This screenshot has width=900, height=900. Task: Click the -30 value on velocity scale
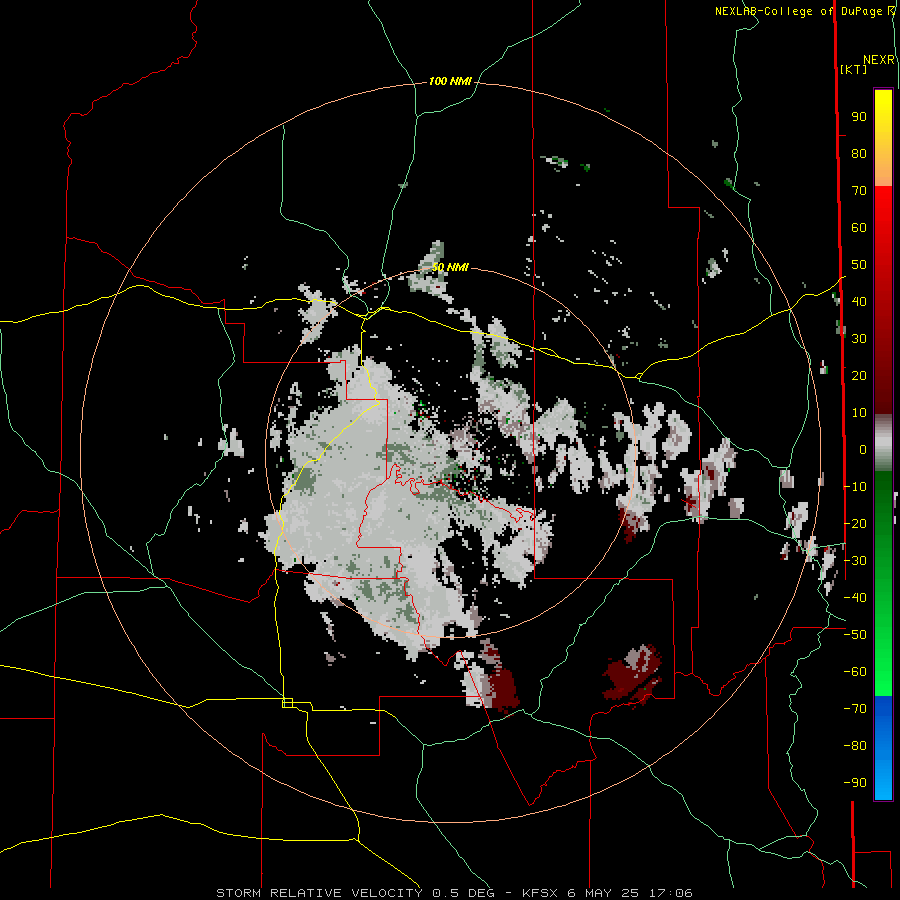tap(855, 560)
